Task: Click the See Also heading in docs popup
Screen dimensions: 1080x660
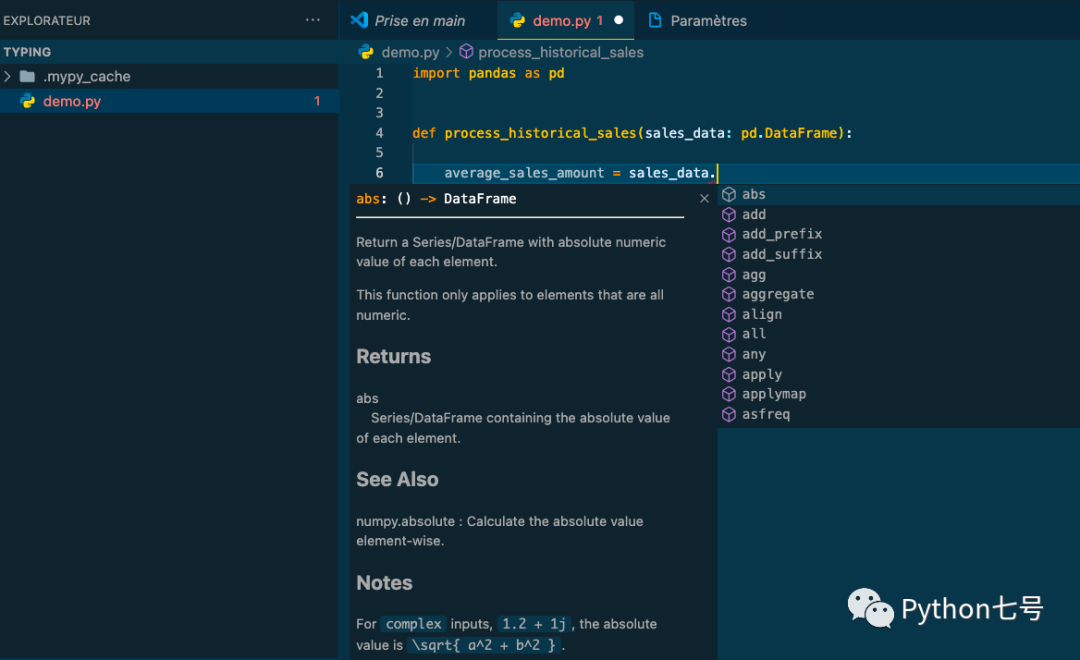Action: click(x=397, y=479)
